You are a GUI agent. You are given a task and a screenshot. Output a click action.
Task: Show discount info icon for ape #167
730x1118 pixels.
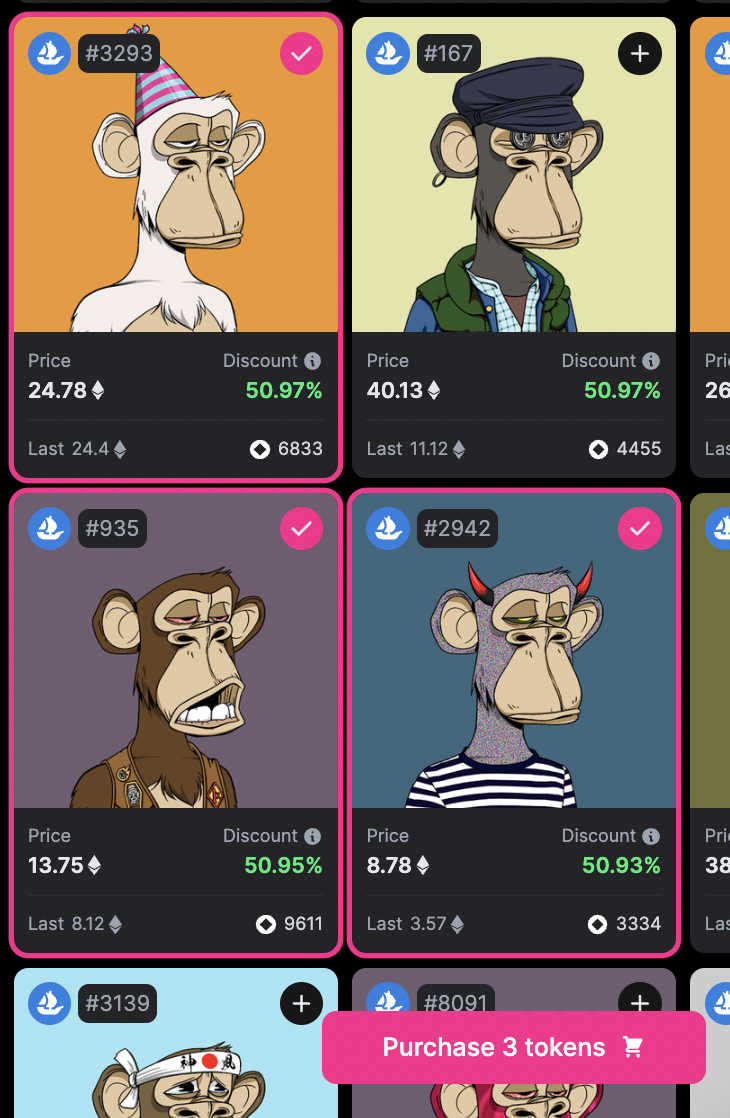pyautogui.click(x=651, y=361)
